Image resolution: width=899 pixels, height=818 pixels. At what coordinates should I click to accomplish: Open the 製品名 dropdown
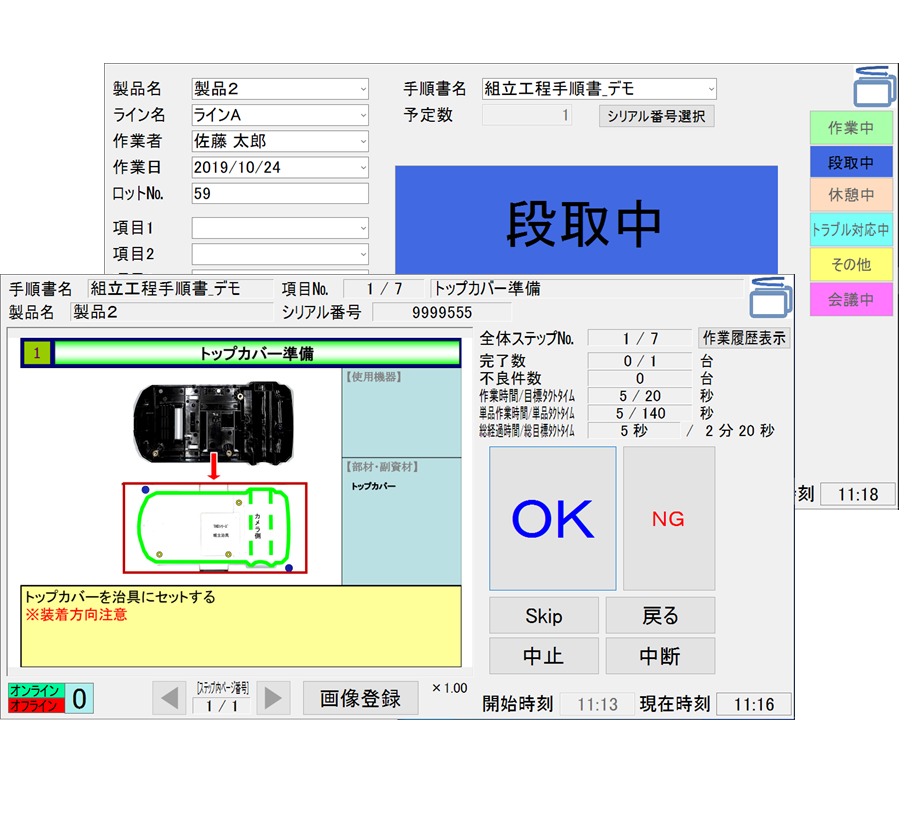[x=280, y=89]
